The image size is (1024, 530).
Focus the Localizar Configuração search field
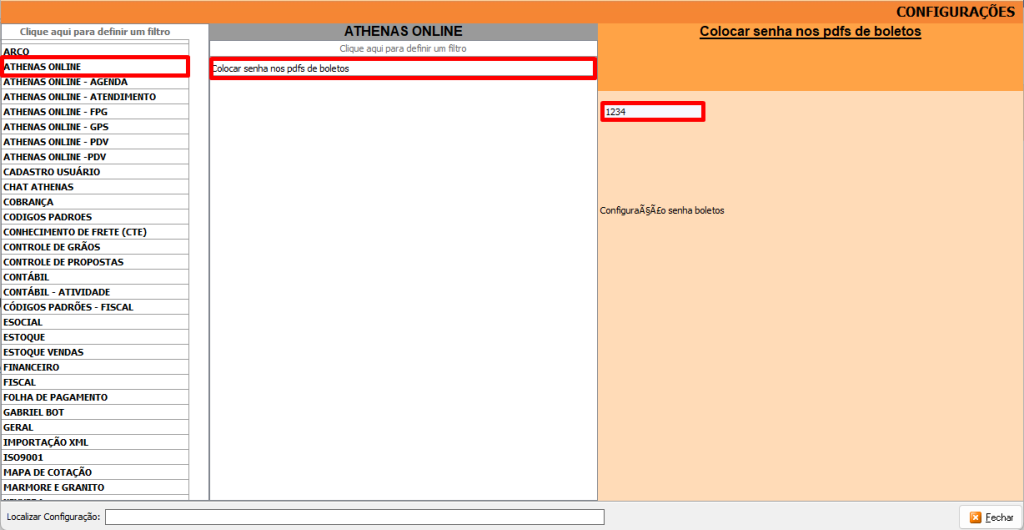(355, 517)
